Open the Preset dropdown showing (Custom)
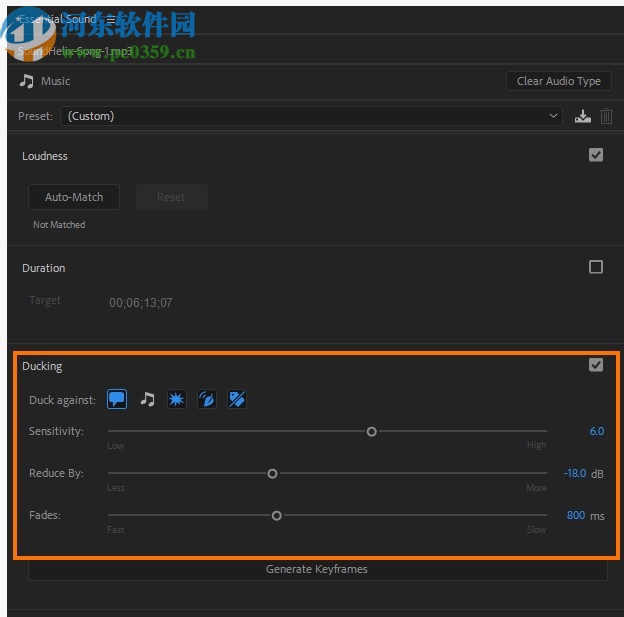The height and width of the screenshot is (617, 624). pyautogui.click(x=311, y=116)
